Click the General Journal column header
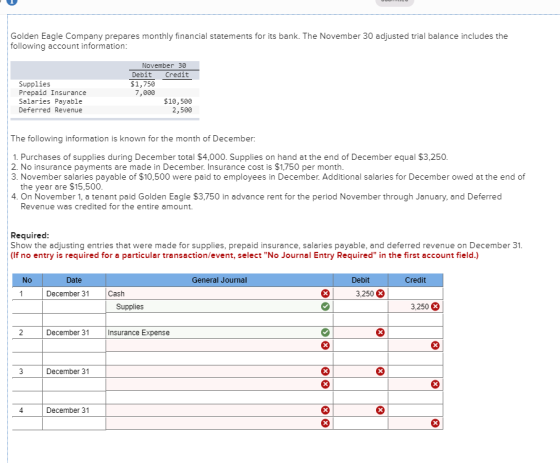This screenshot has width=560, height=463. (219, 280)
